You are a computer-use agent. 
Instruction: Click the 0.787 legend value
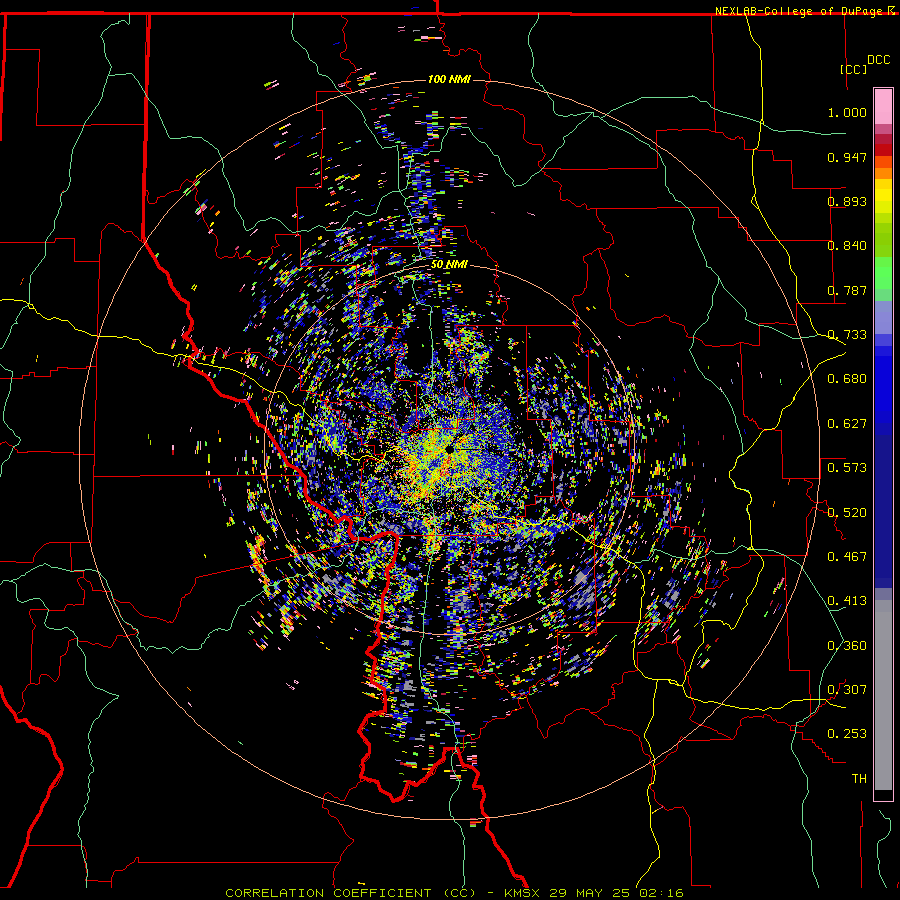pyautogui.click(x=847, y=290)
